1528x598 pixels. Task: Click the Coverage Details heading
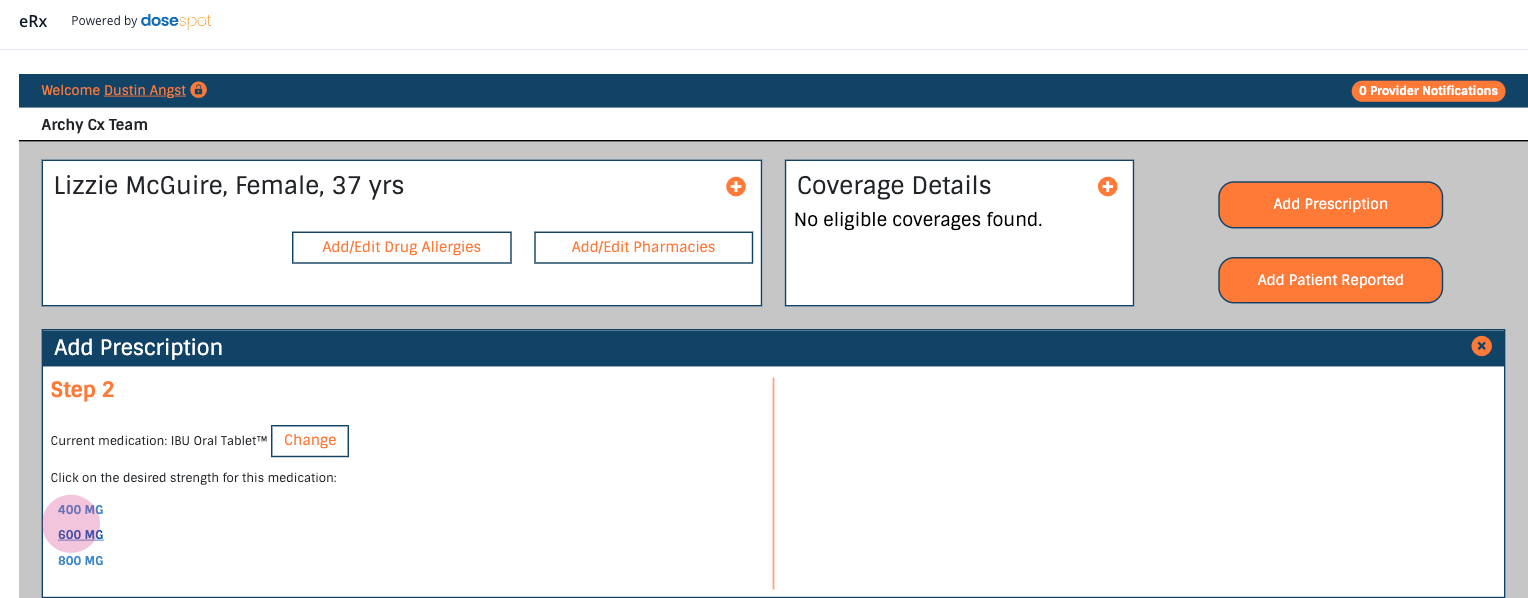point(894,186)
